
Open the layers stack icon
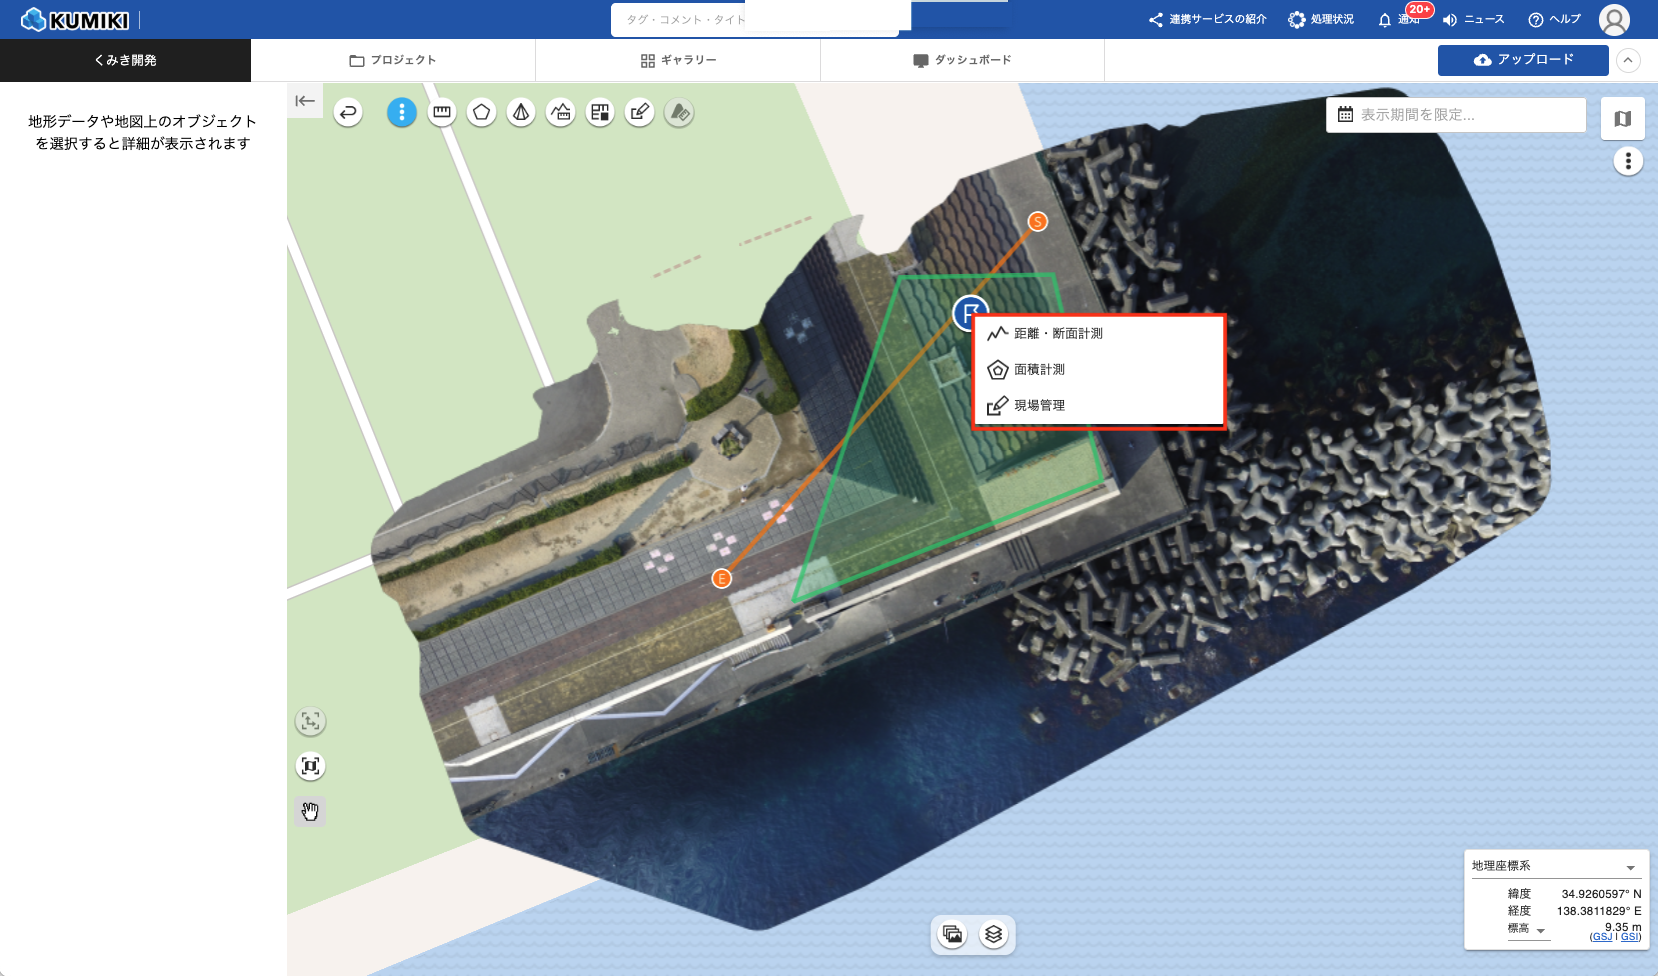(x=993, y=935)
